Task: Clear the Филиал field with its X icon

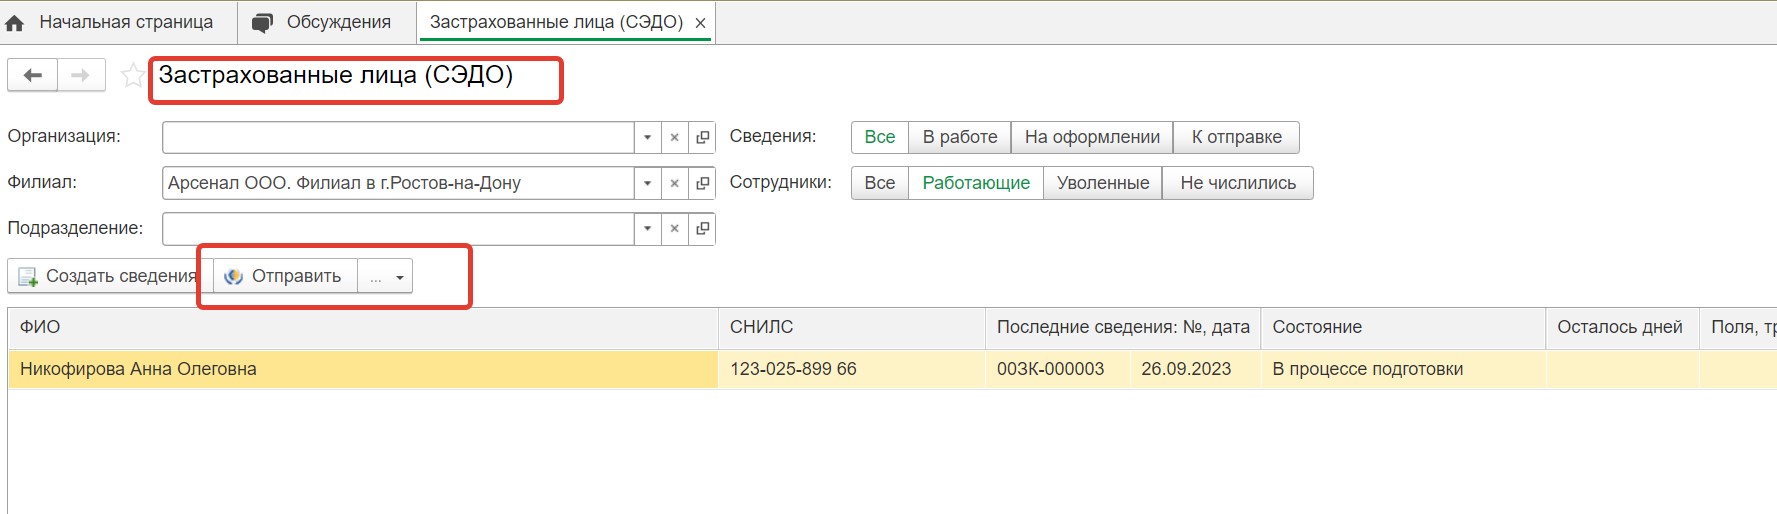Action: pyautogui.click(x=675, y=183)
